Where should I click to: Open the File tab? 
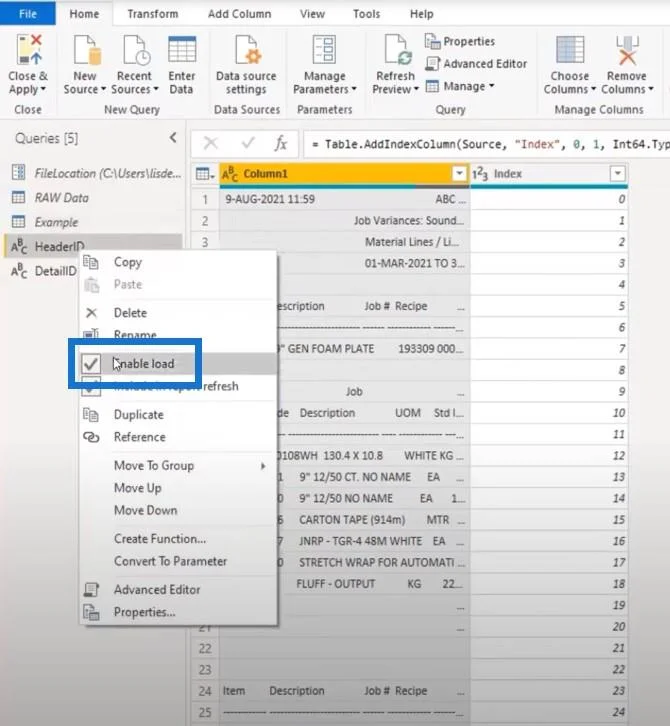[28, 14]
